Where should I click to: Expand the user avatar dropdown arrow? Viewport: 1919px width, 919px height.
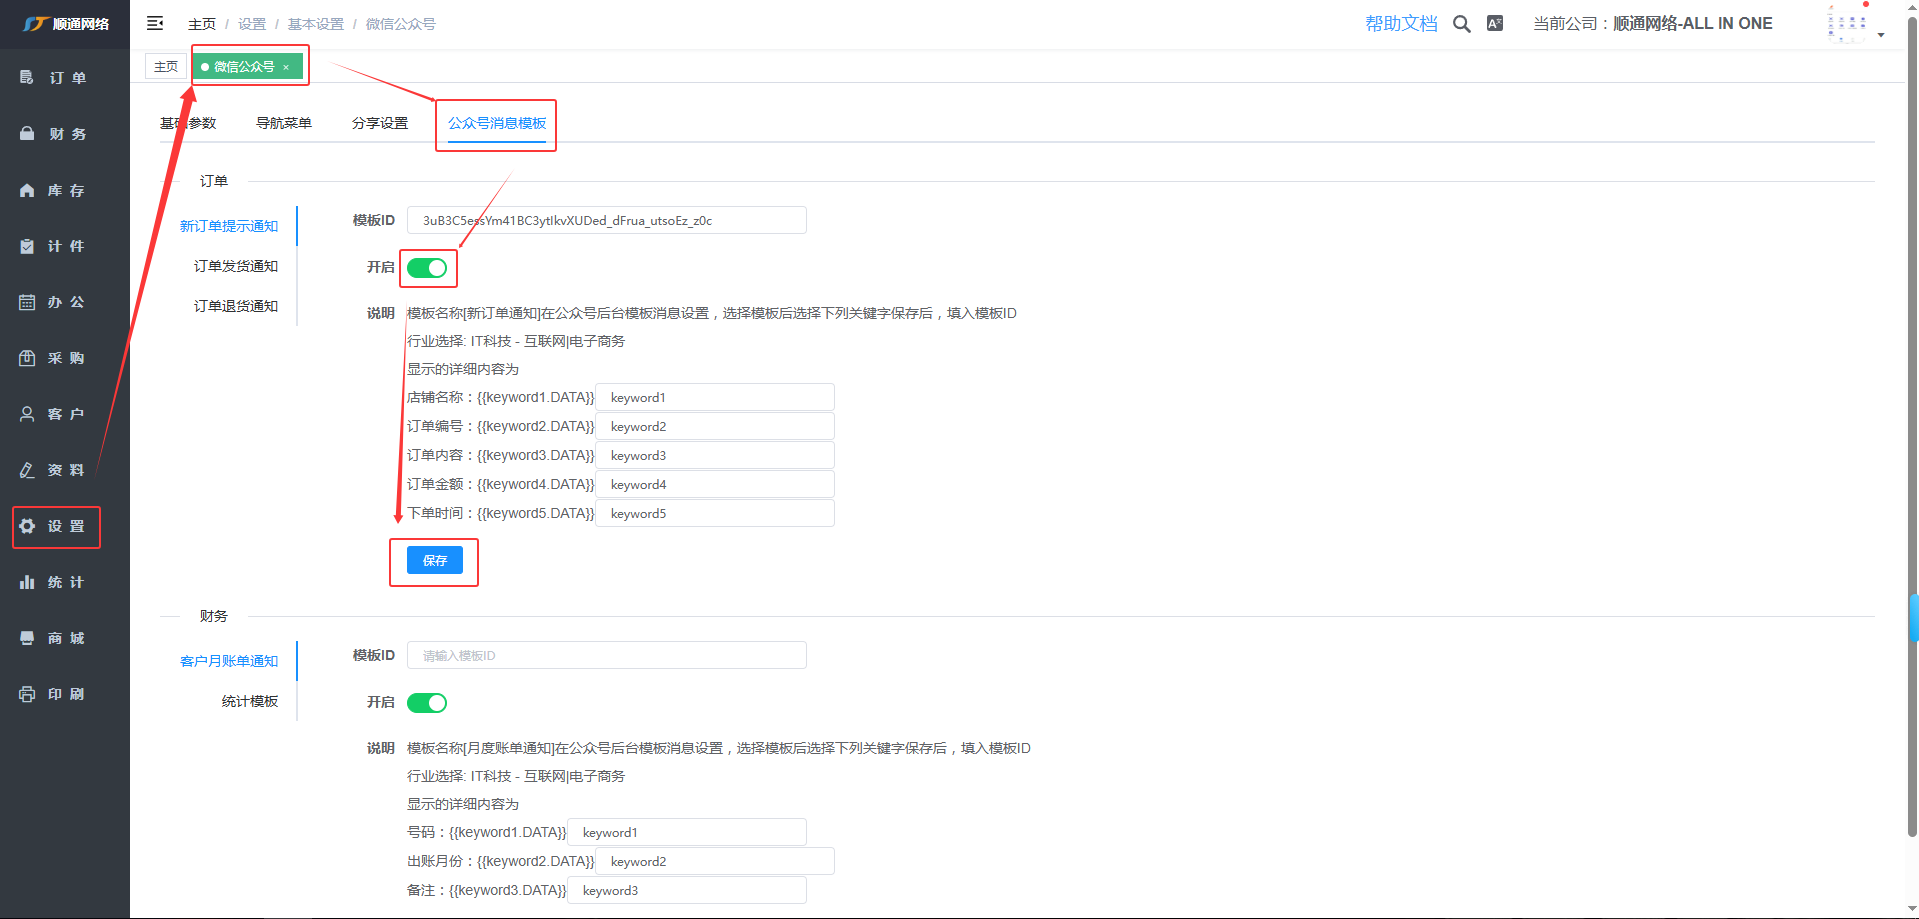click(x=1881, y=35)
